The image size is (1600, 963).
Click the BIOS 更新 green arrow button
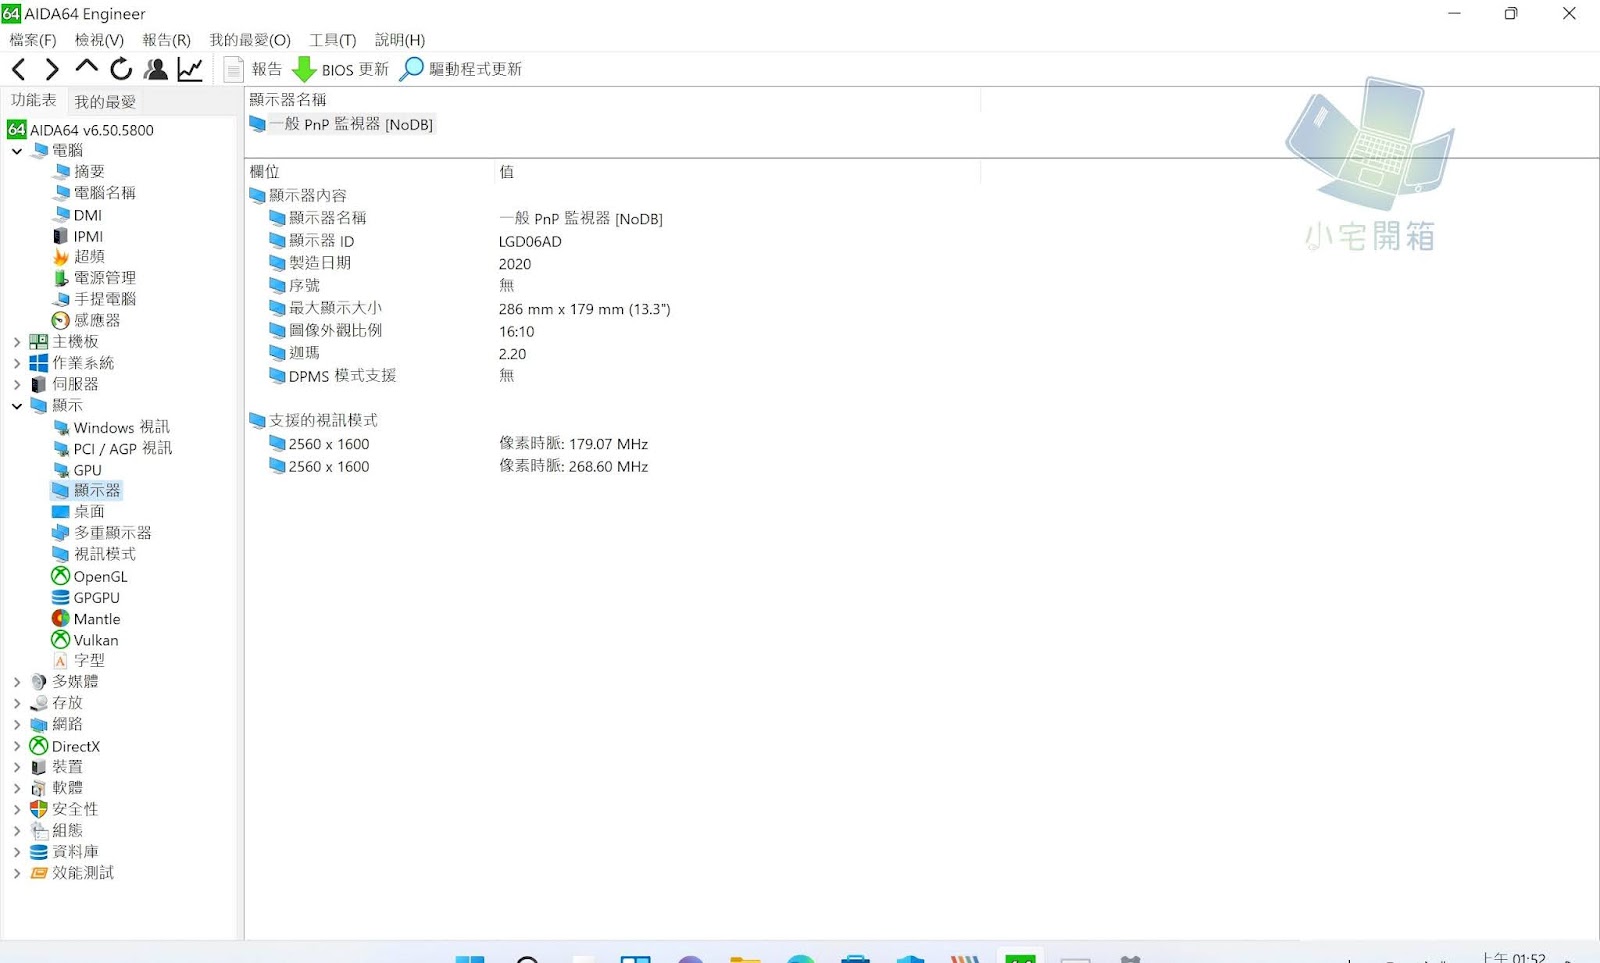pos(340,69)
